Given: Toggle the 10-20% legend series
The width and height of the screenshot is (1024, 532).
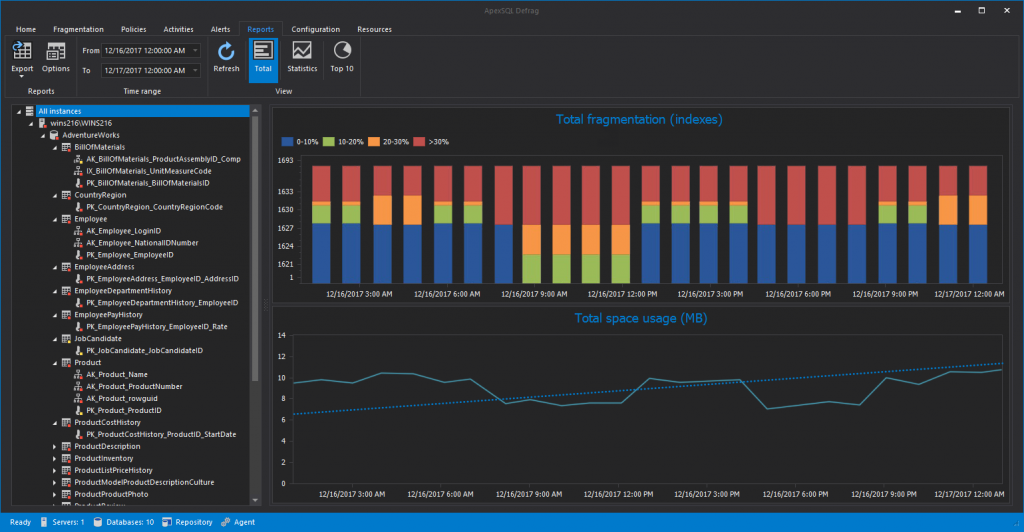Looking at the screenshot, I should coord(331,142).
